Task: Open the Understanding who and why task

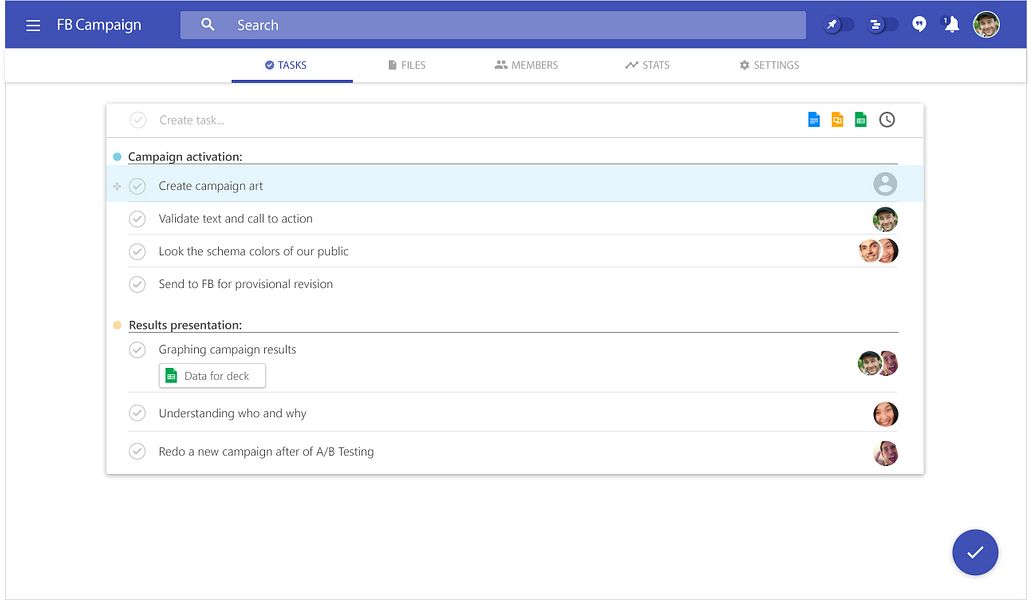Action: 232,413
